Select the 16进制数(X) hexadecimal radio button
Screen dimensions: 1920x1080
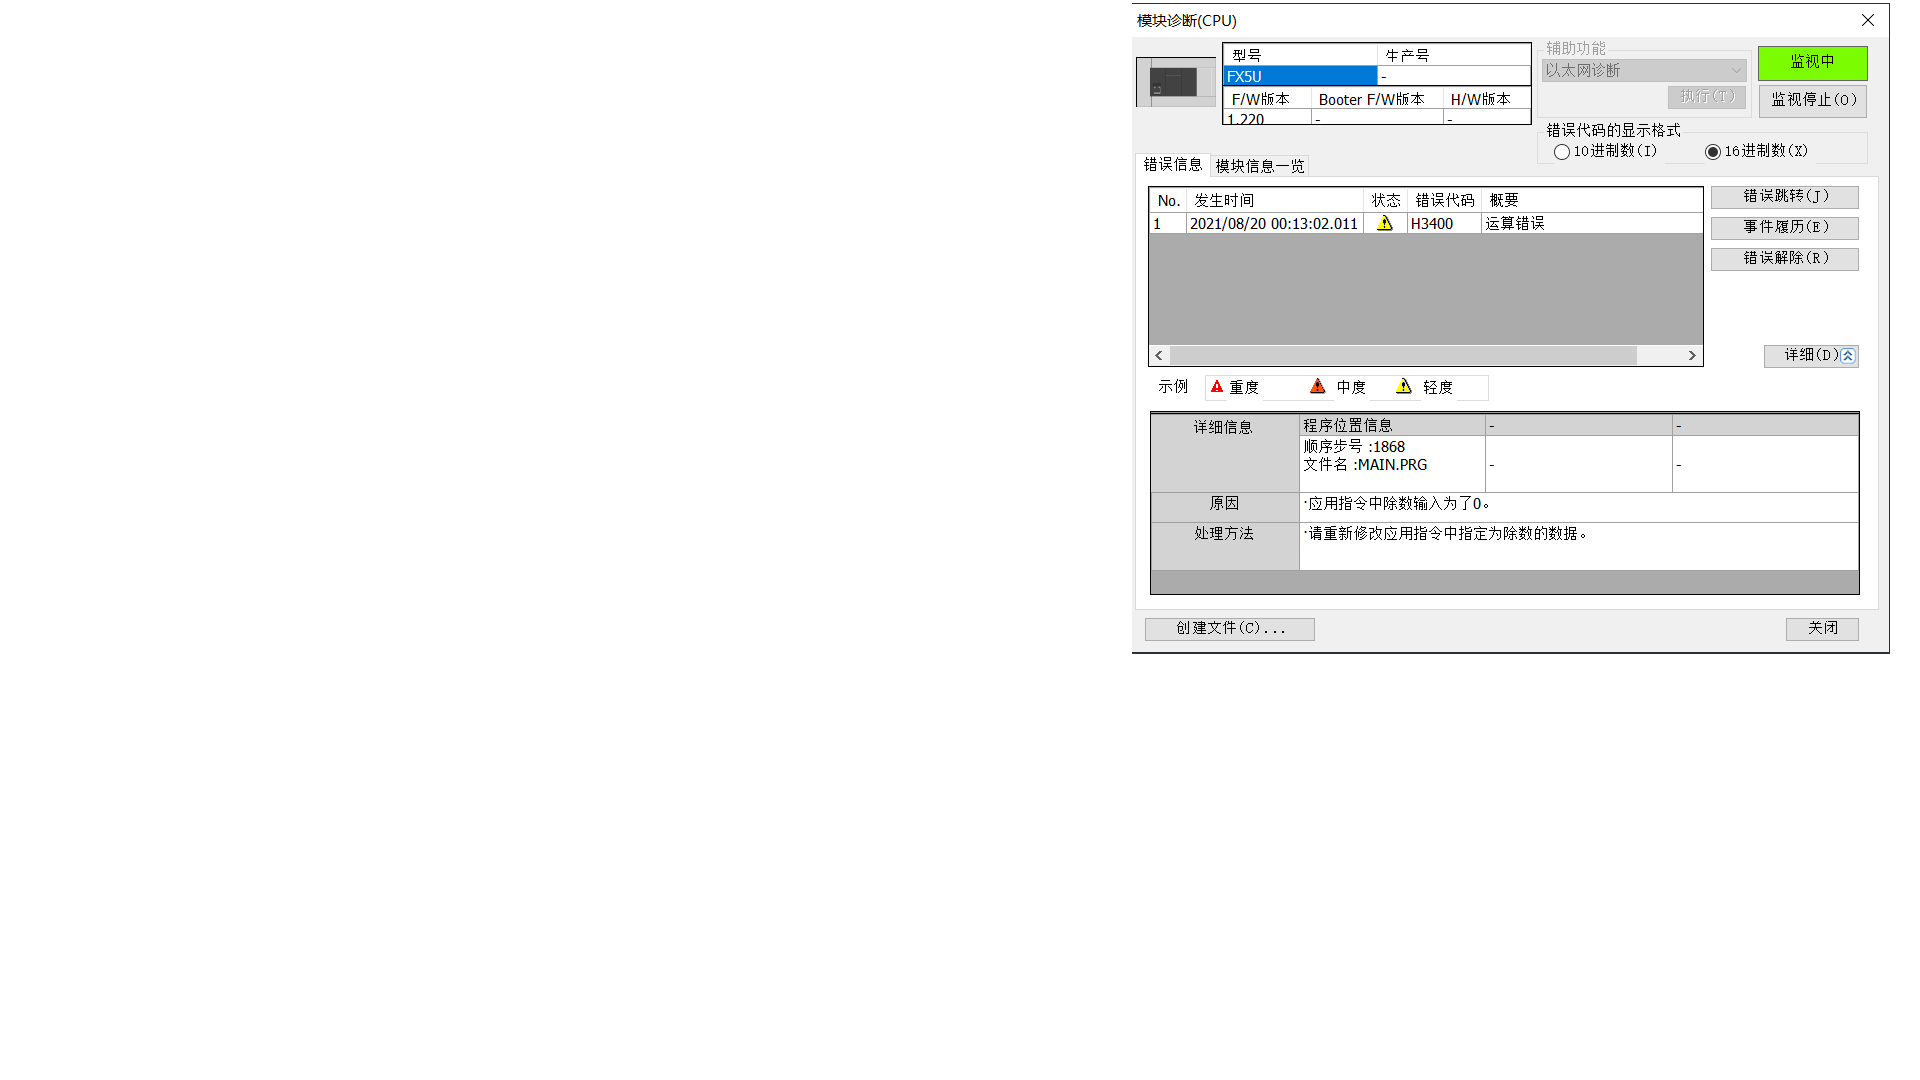(1713, 152)
